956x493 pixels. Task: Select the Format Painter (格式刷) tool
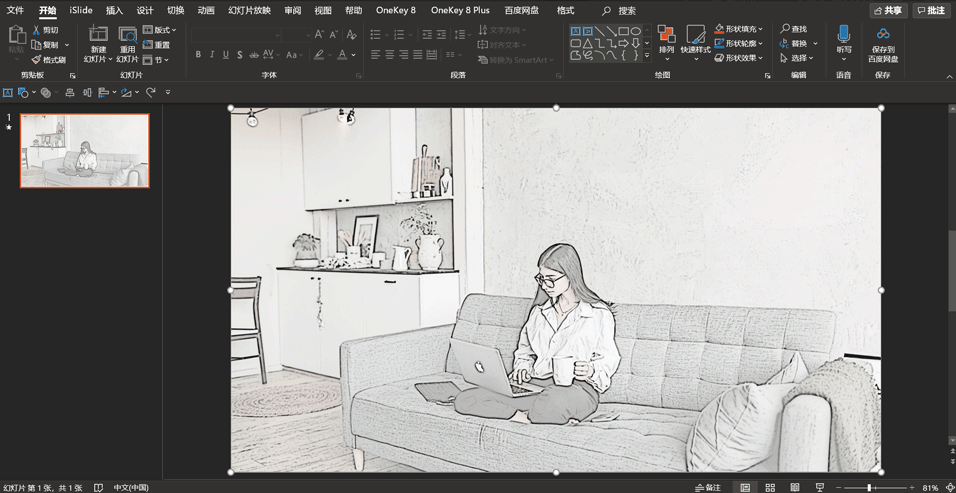tap(37, 60)
